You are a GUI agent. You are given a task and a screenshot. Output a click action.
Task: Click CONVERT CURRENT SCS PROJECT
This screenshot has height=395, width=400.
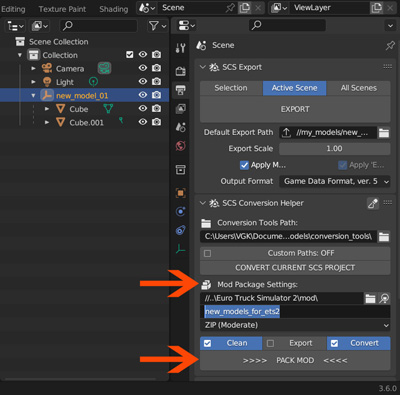click(x=295, y=268)
